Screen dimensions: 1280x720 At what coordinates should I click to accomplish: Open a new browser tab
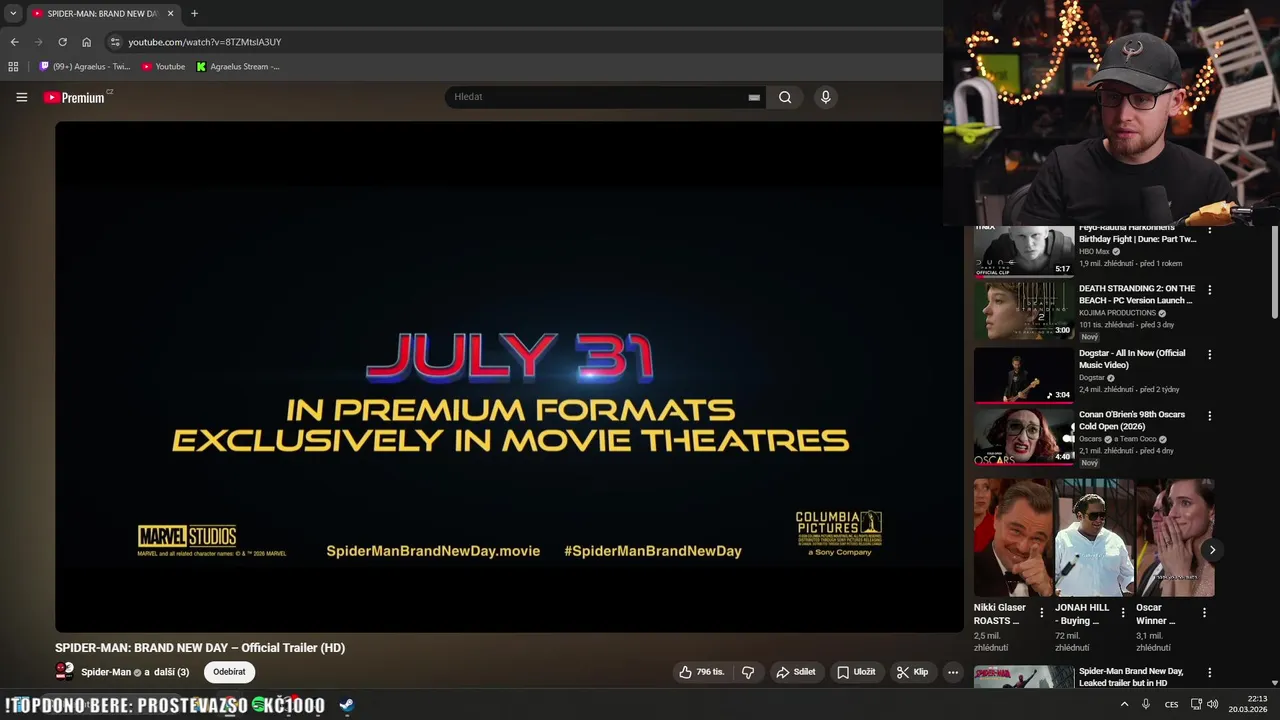tap(194, 13)
